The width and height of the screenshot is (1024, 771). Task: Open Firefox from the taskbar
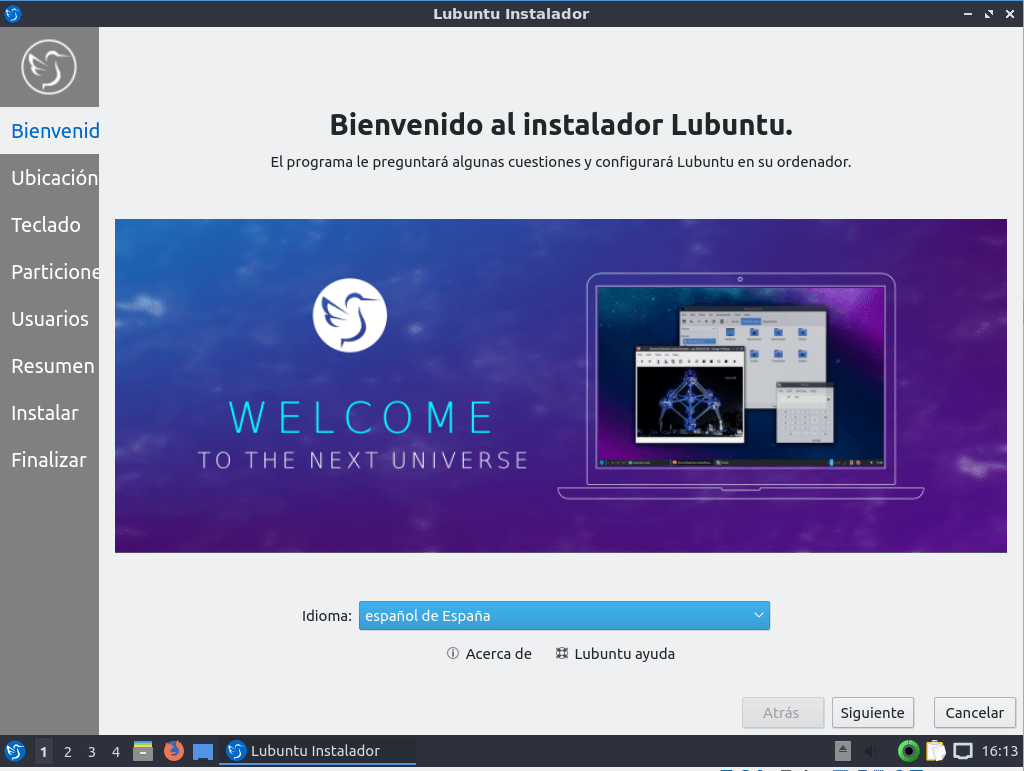pyautogui.click(x=173, y=750)
